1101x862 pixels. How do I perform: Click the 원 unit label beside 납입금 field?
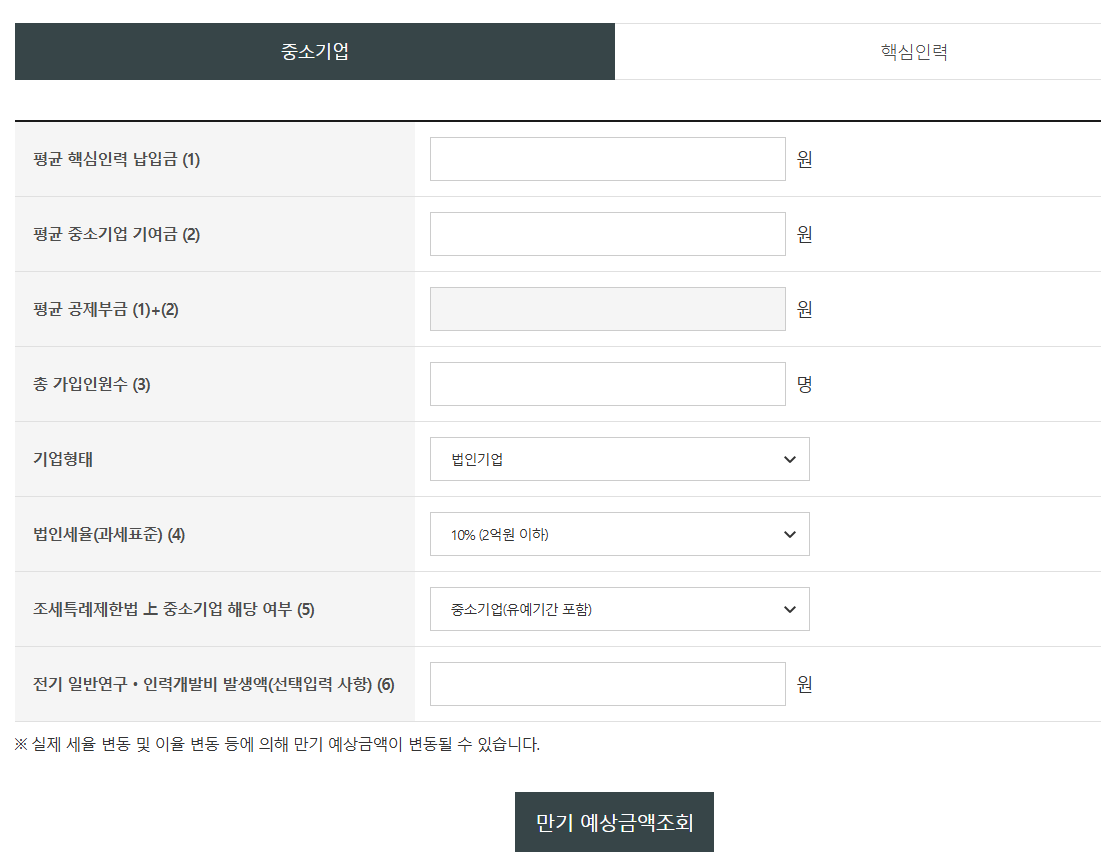pos(806,158)
